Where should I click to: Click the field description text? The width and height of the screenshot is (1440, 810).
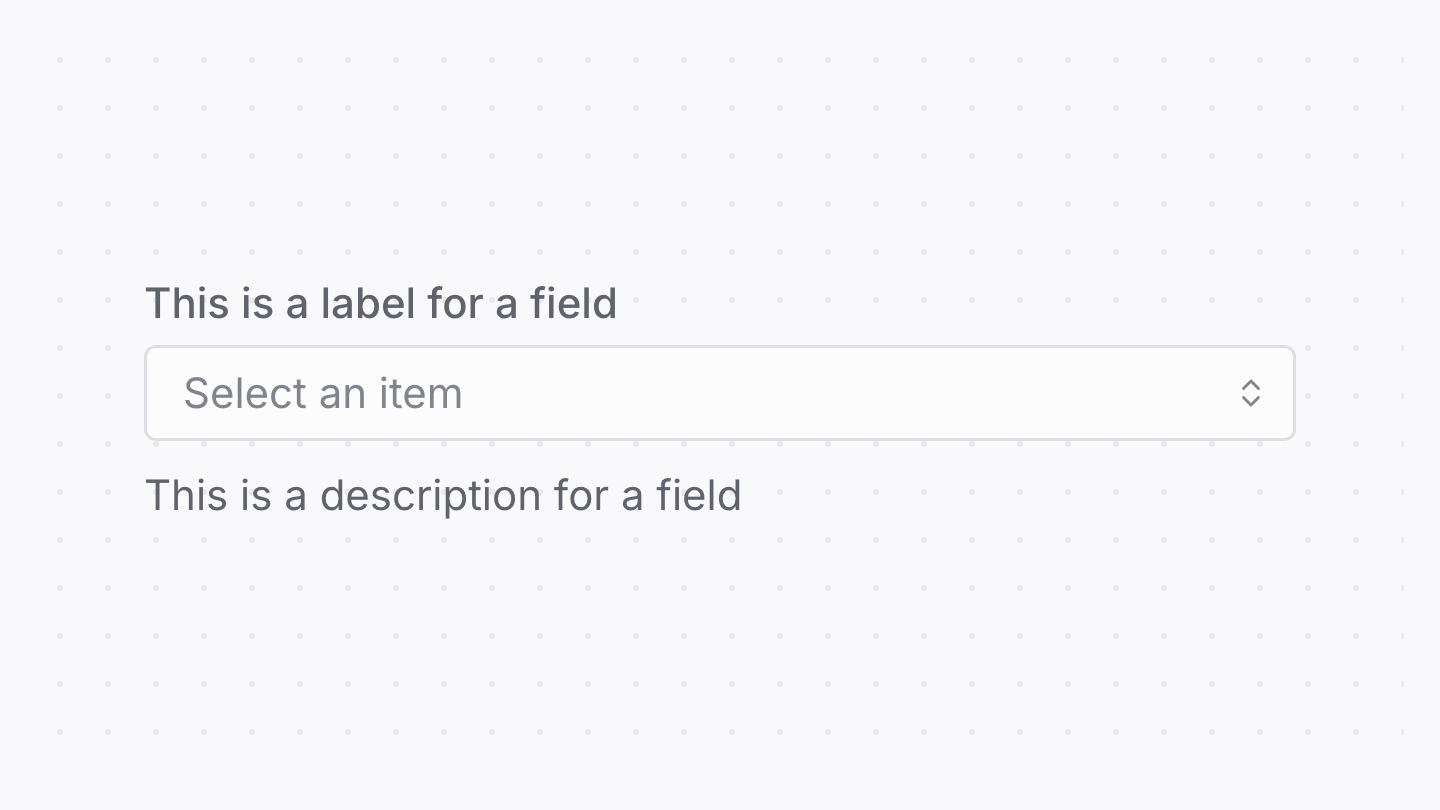pos(444,495)
